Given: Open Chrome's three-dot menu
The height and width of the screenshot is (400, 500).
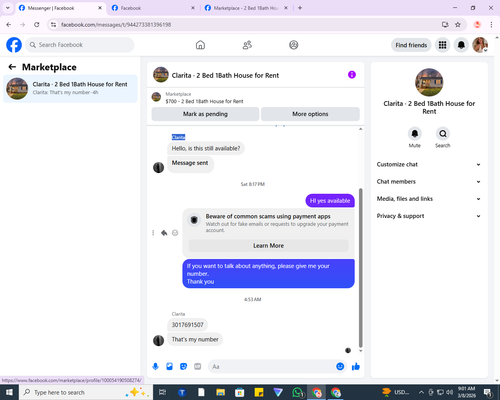Looking at the screenshot, I should coord(491,25).
